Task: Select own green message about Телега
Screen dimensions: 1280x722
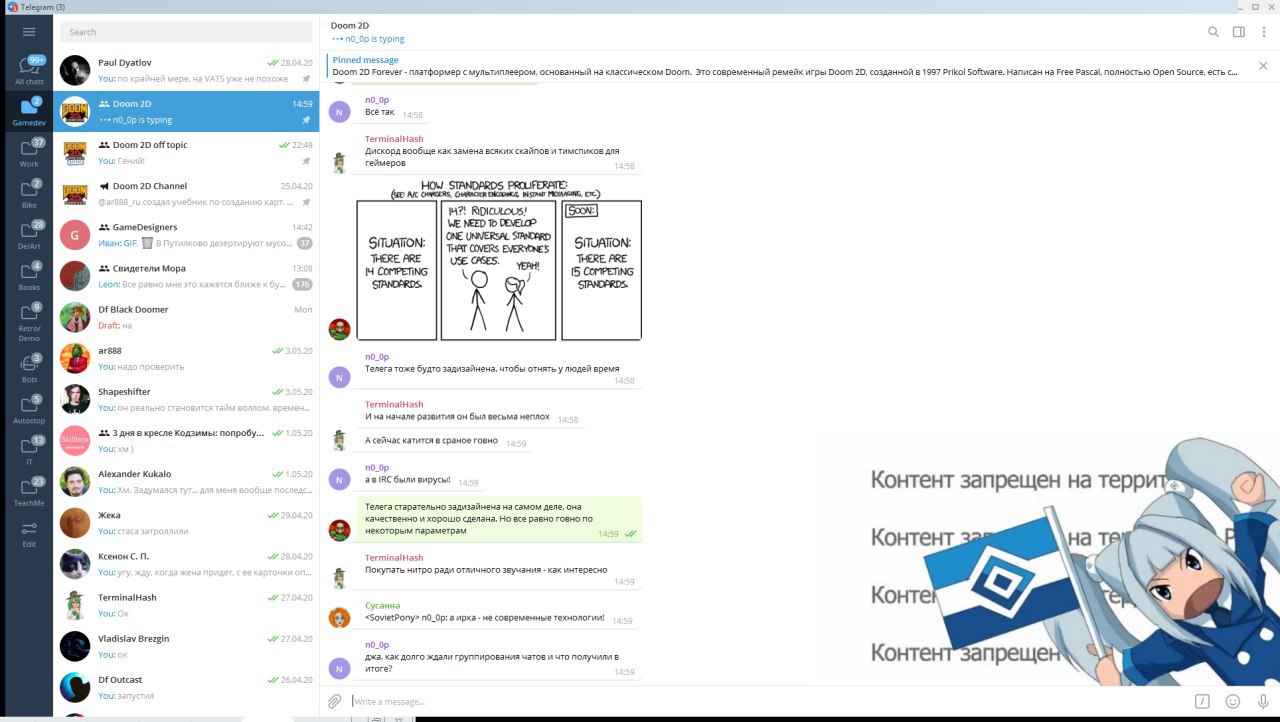Action: click(499, 519)
